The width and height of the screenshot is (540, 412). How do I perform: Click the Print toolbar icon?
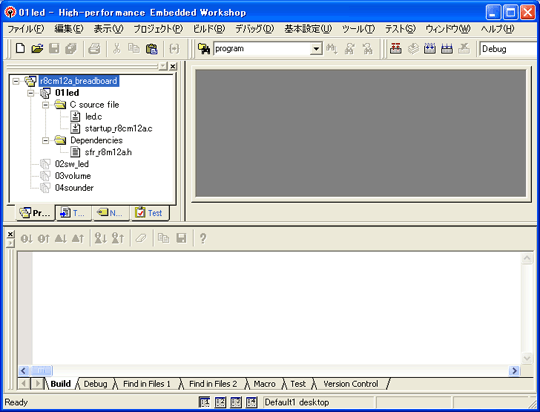(94, 49)
